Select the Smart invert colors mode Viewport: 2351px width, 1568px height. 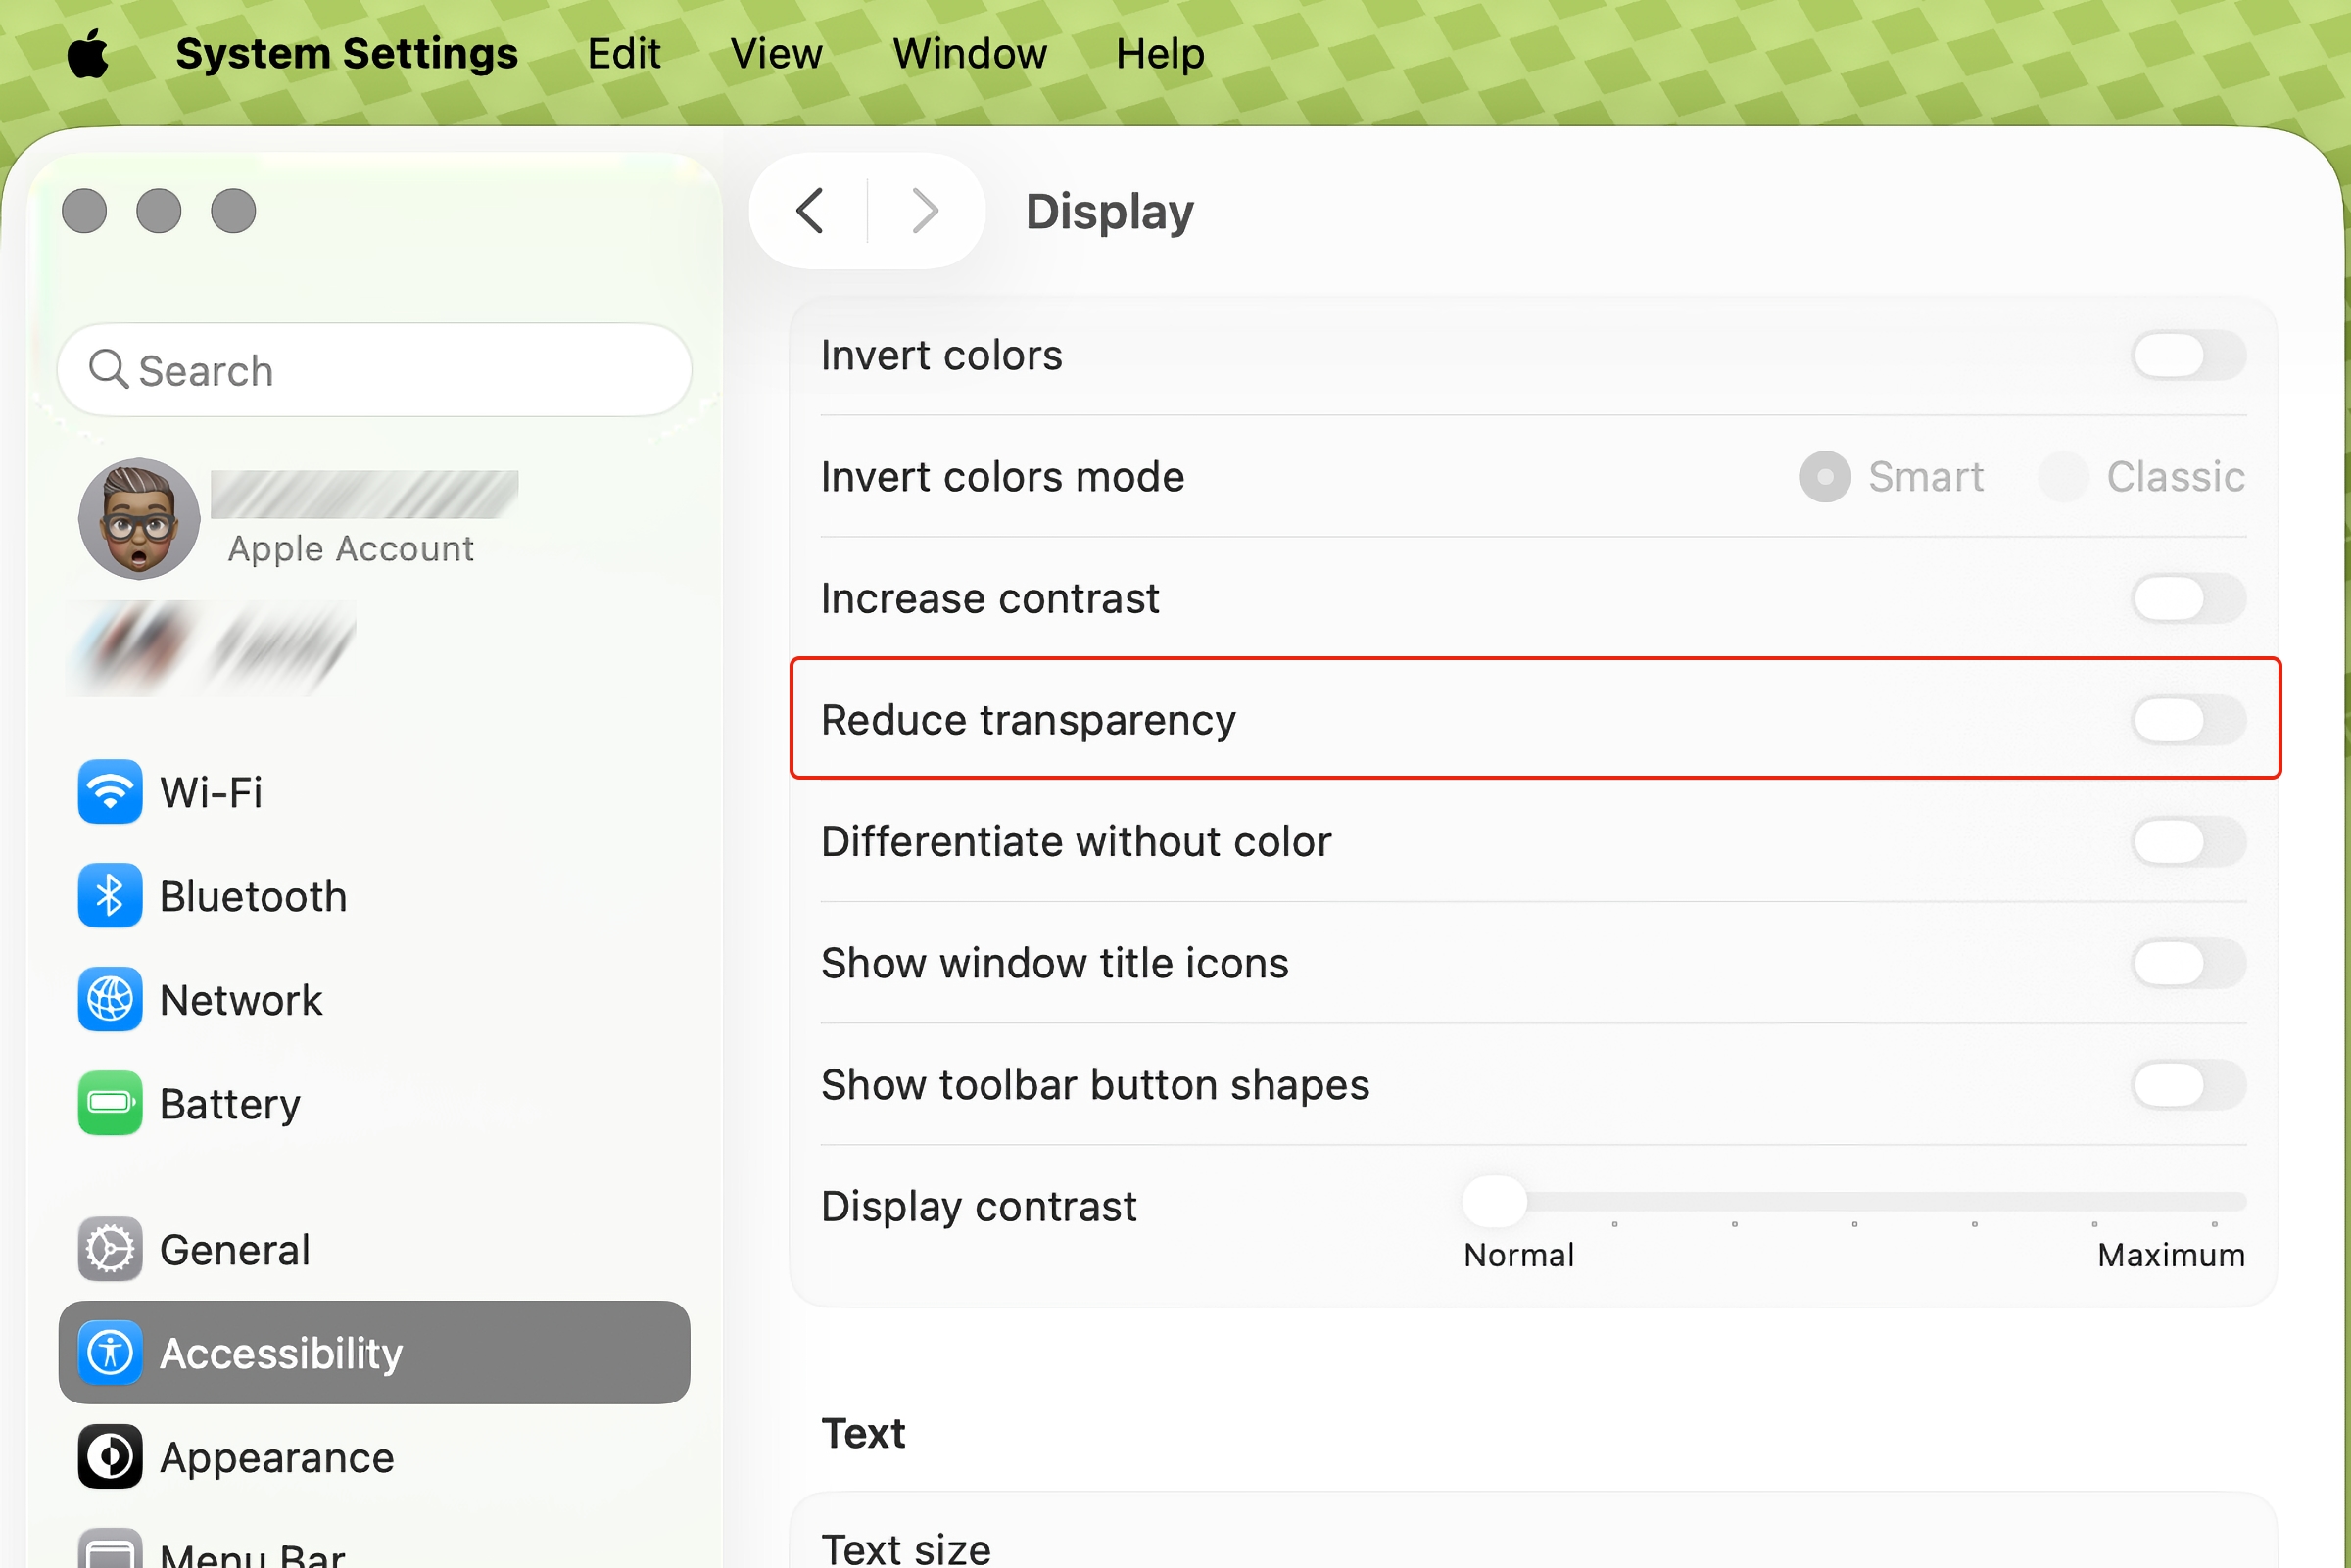tap(1825, 477)
